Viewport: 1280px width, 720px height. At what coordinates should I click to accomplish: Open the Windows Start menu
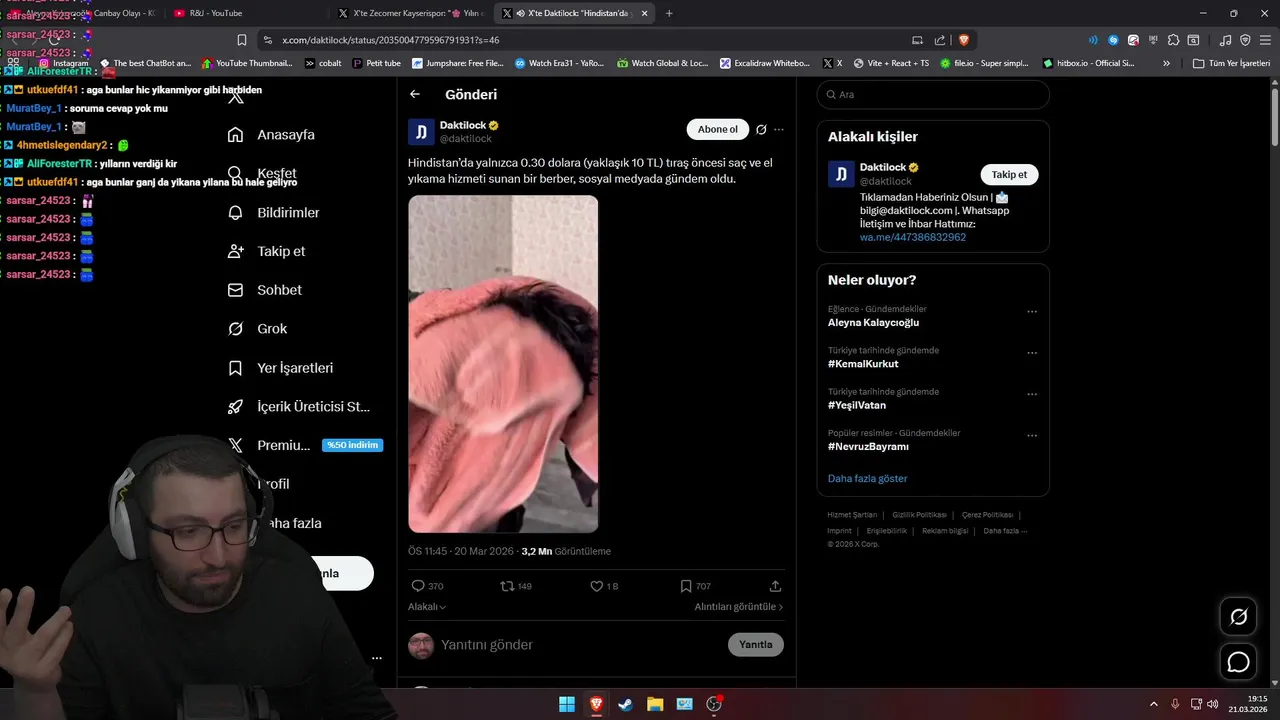coord(567,704)
